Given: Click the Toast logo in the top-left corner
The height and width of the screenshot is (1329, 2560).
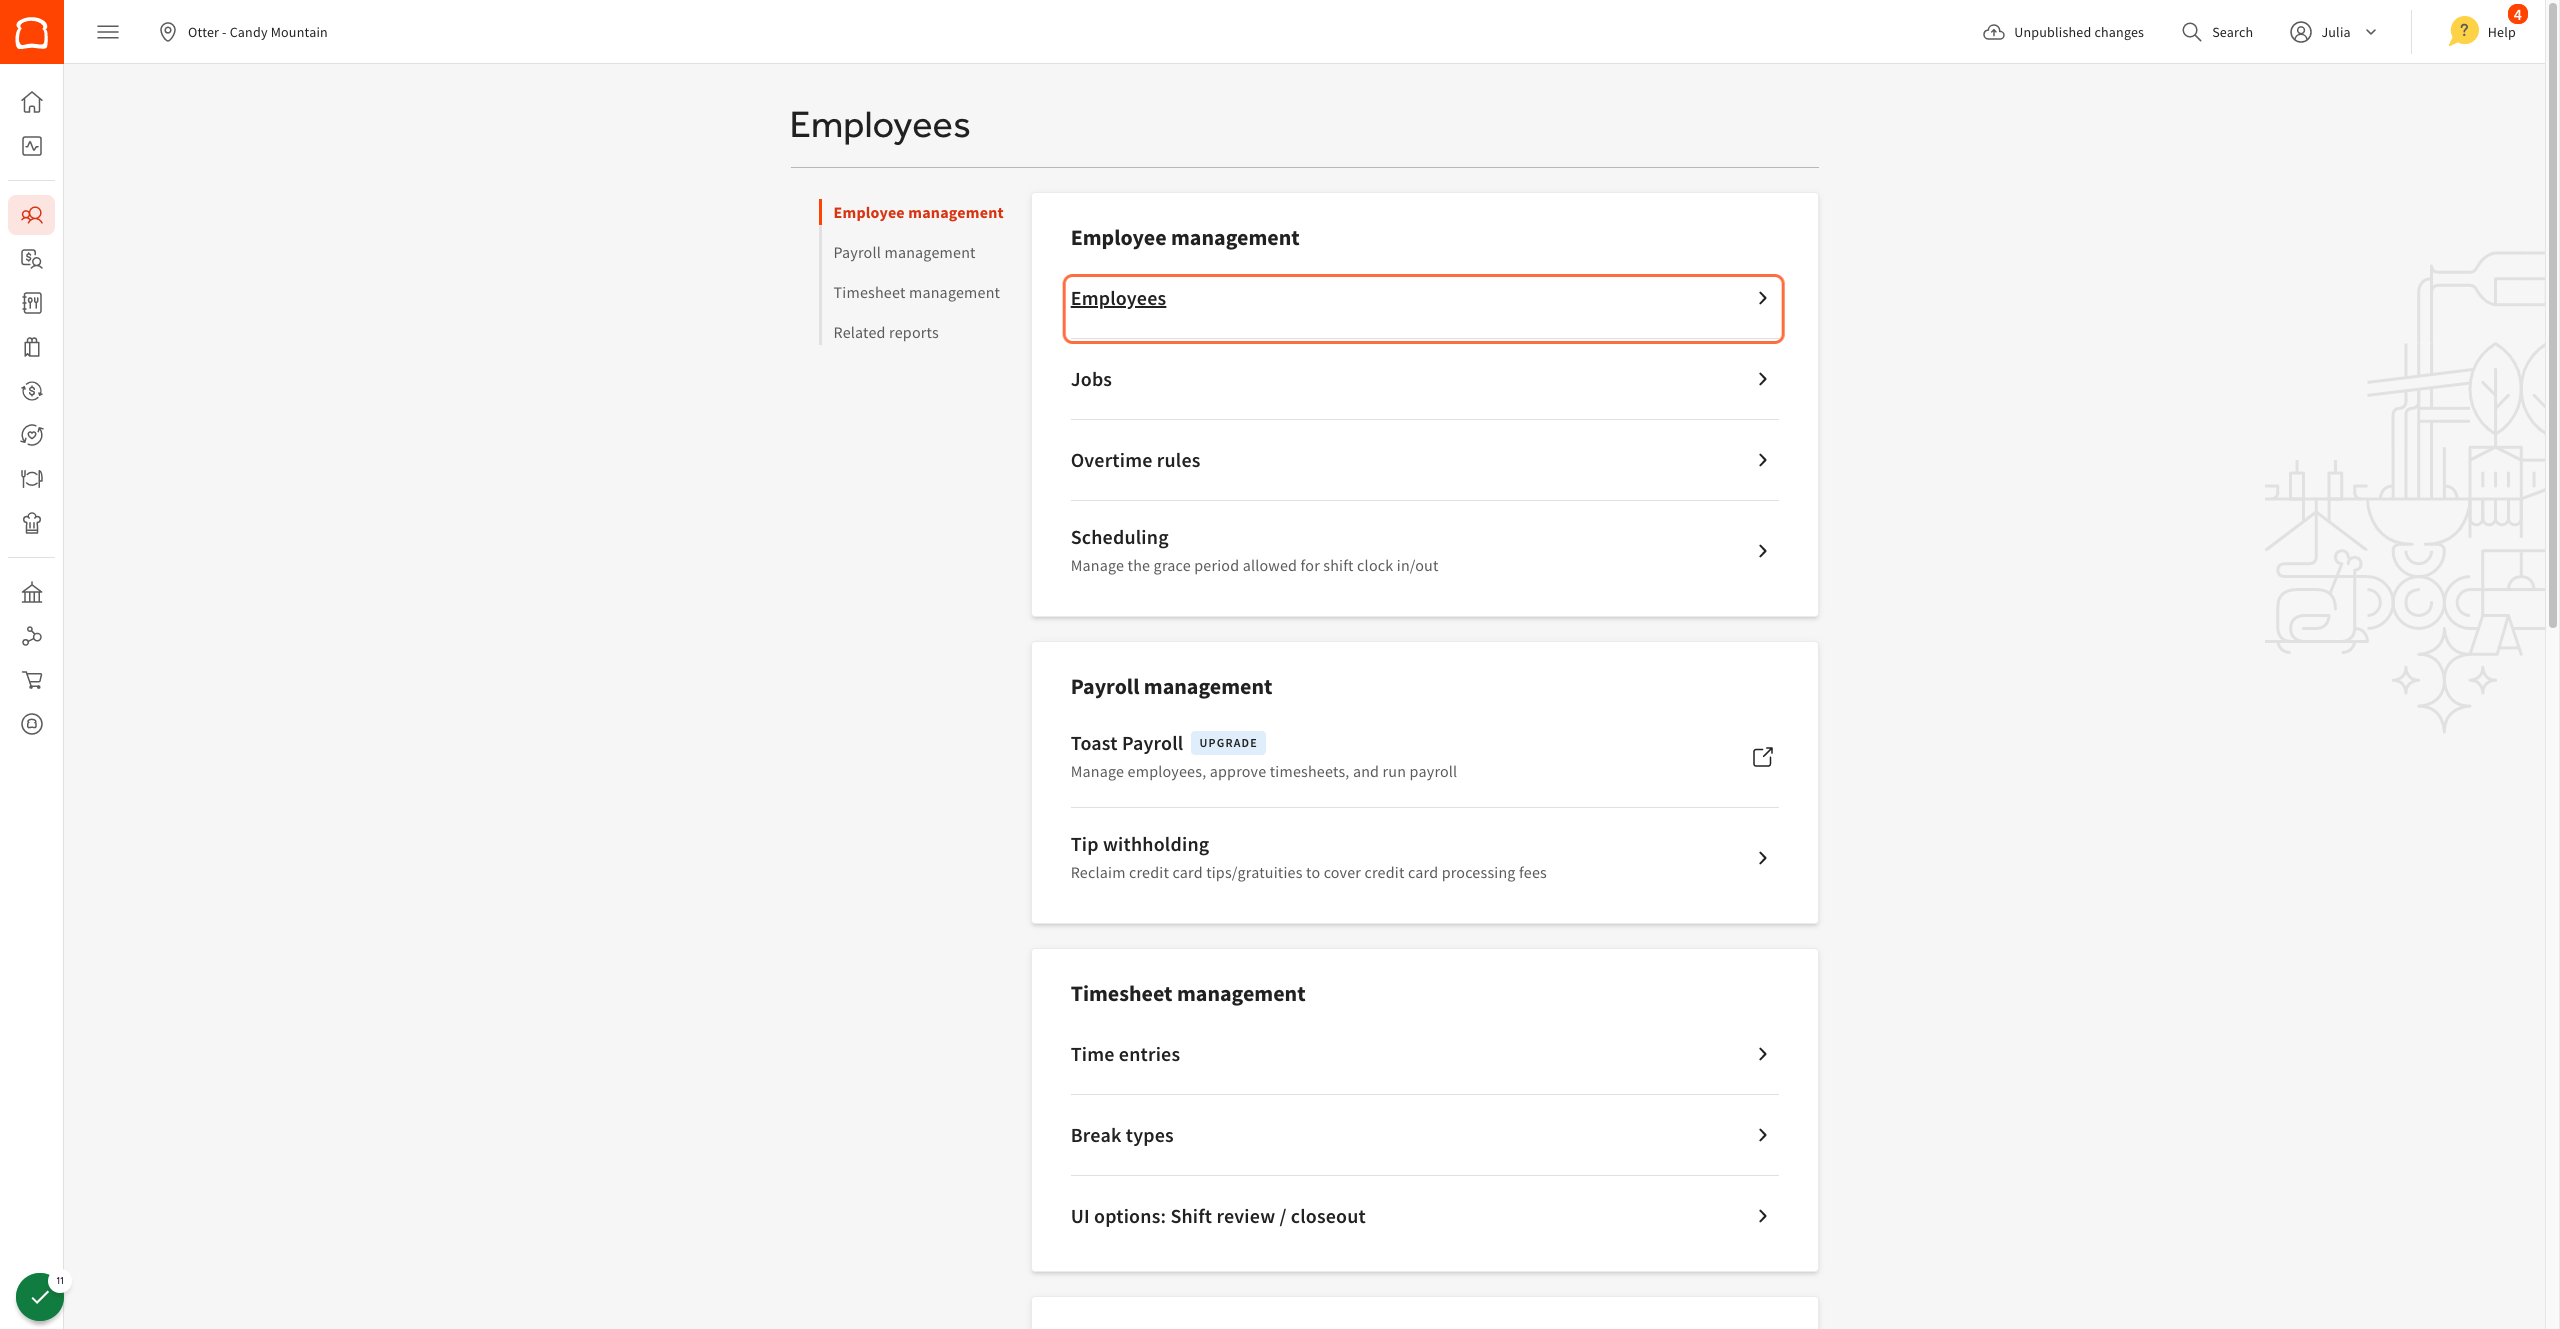Looking at the screenshot, I should pyautogui.click(x=32, y=32).
